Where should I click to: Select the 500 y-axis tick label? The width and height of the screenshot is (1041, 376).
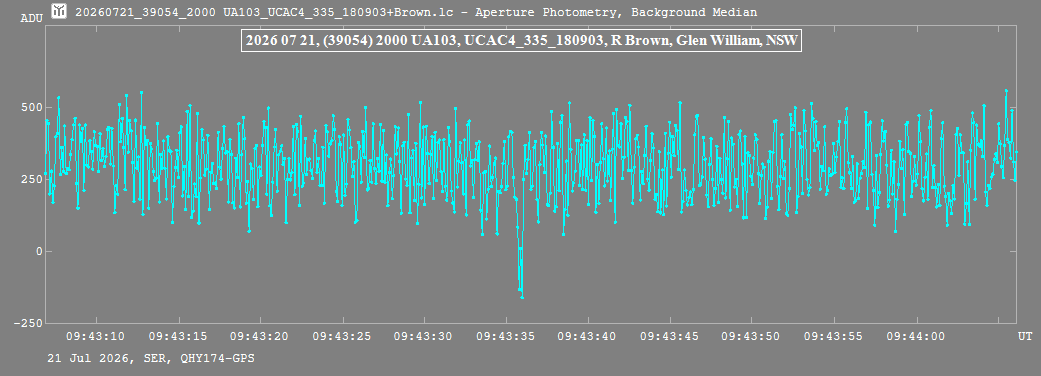tap(32, 108)
